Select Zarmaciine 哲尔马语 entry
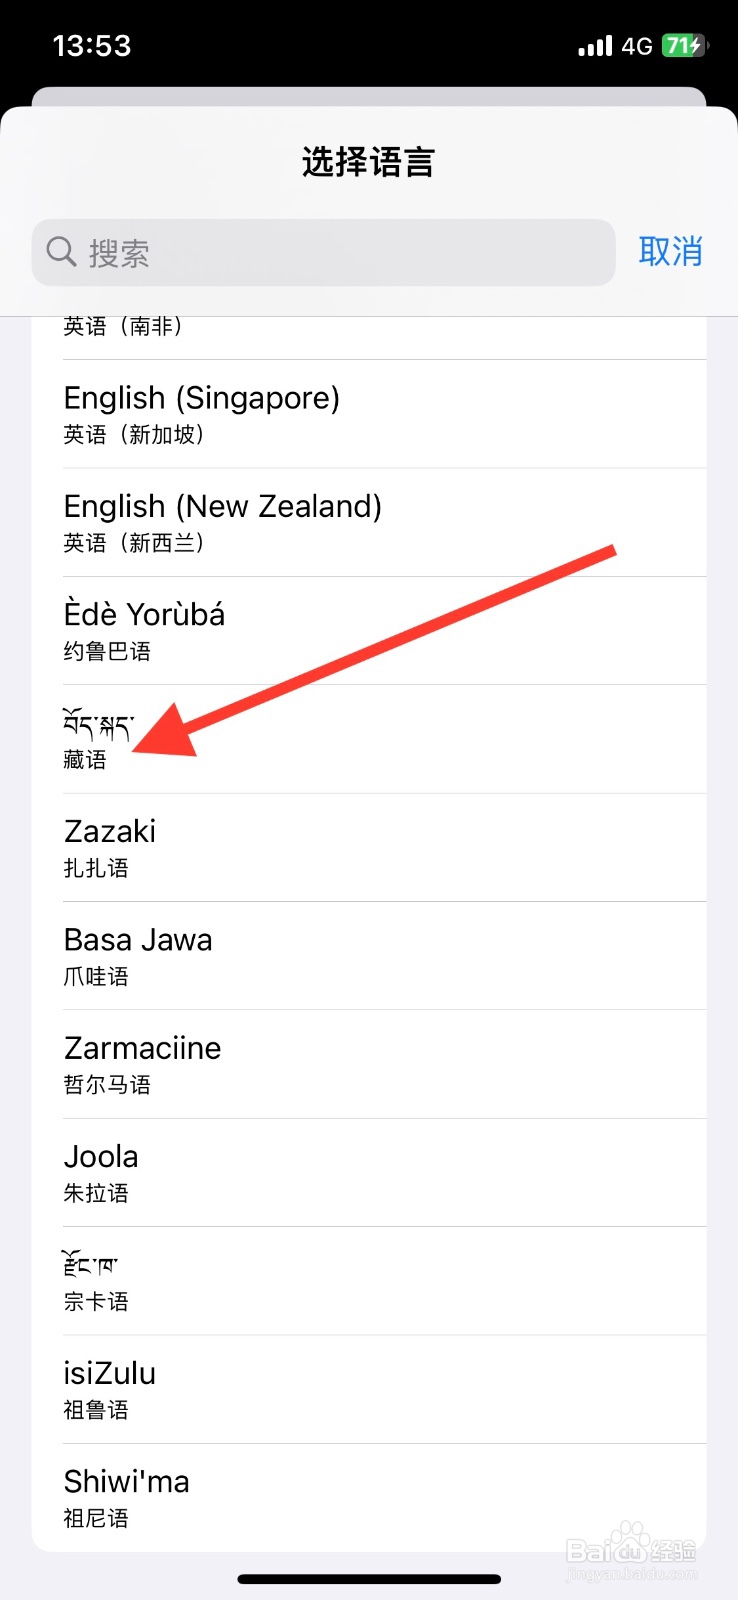This screenshot has width=738, height=1600. (x=369, y=1065)
